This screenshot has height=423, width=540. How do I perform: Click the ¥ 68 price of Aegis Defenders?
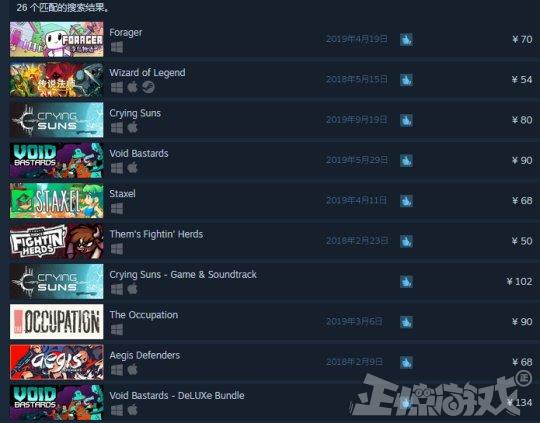[522, 362]
